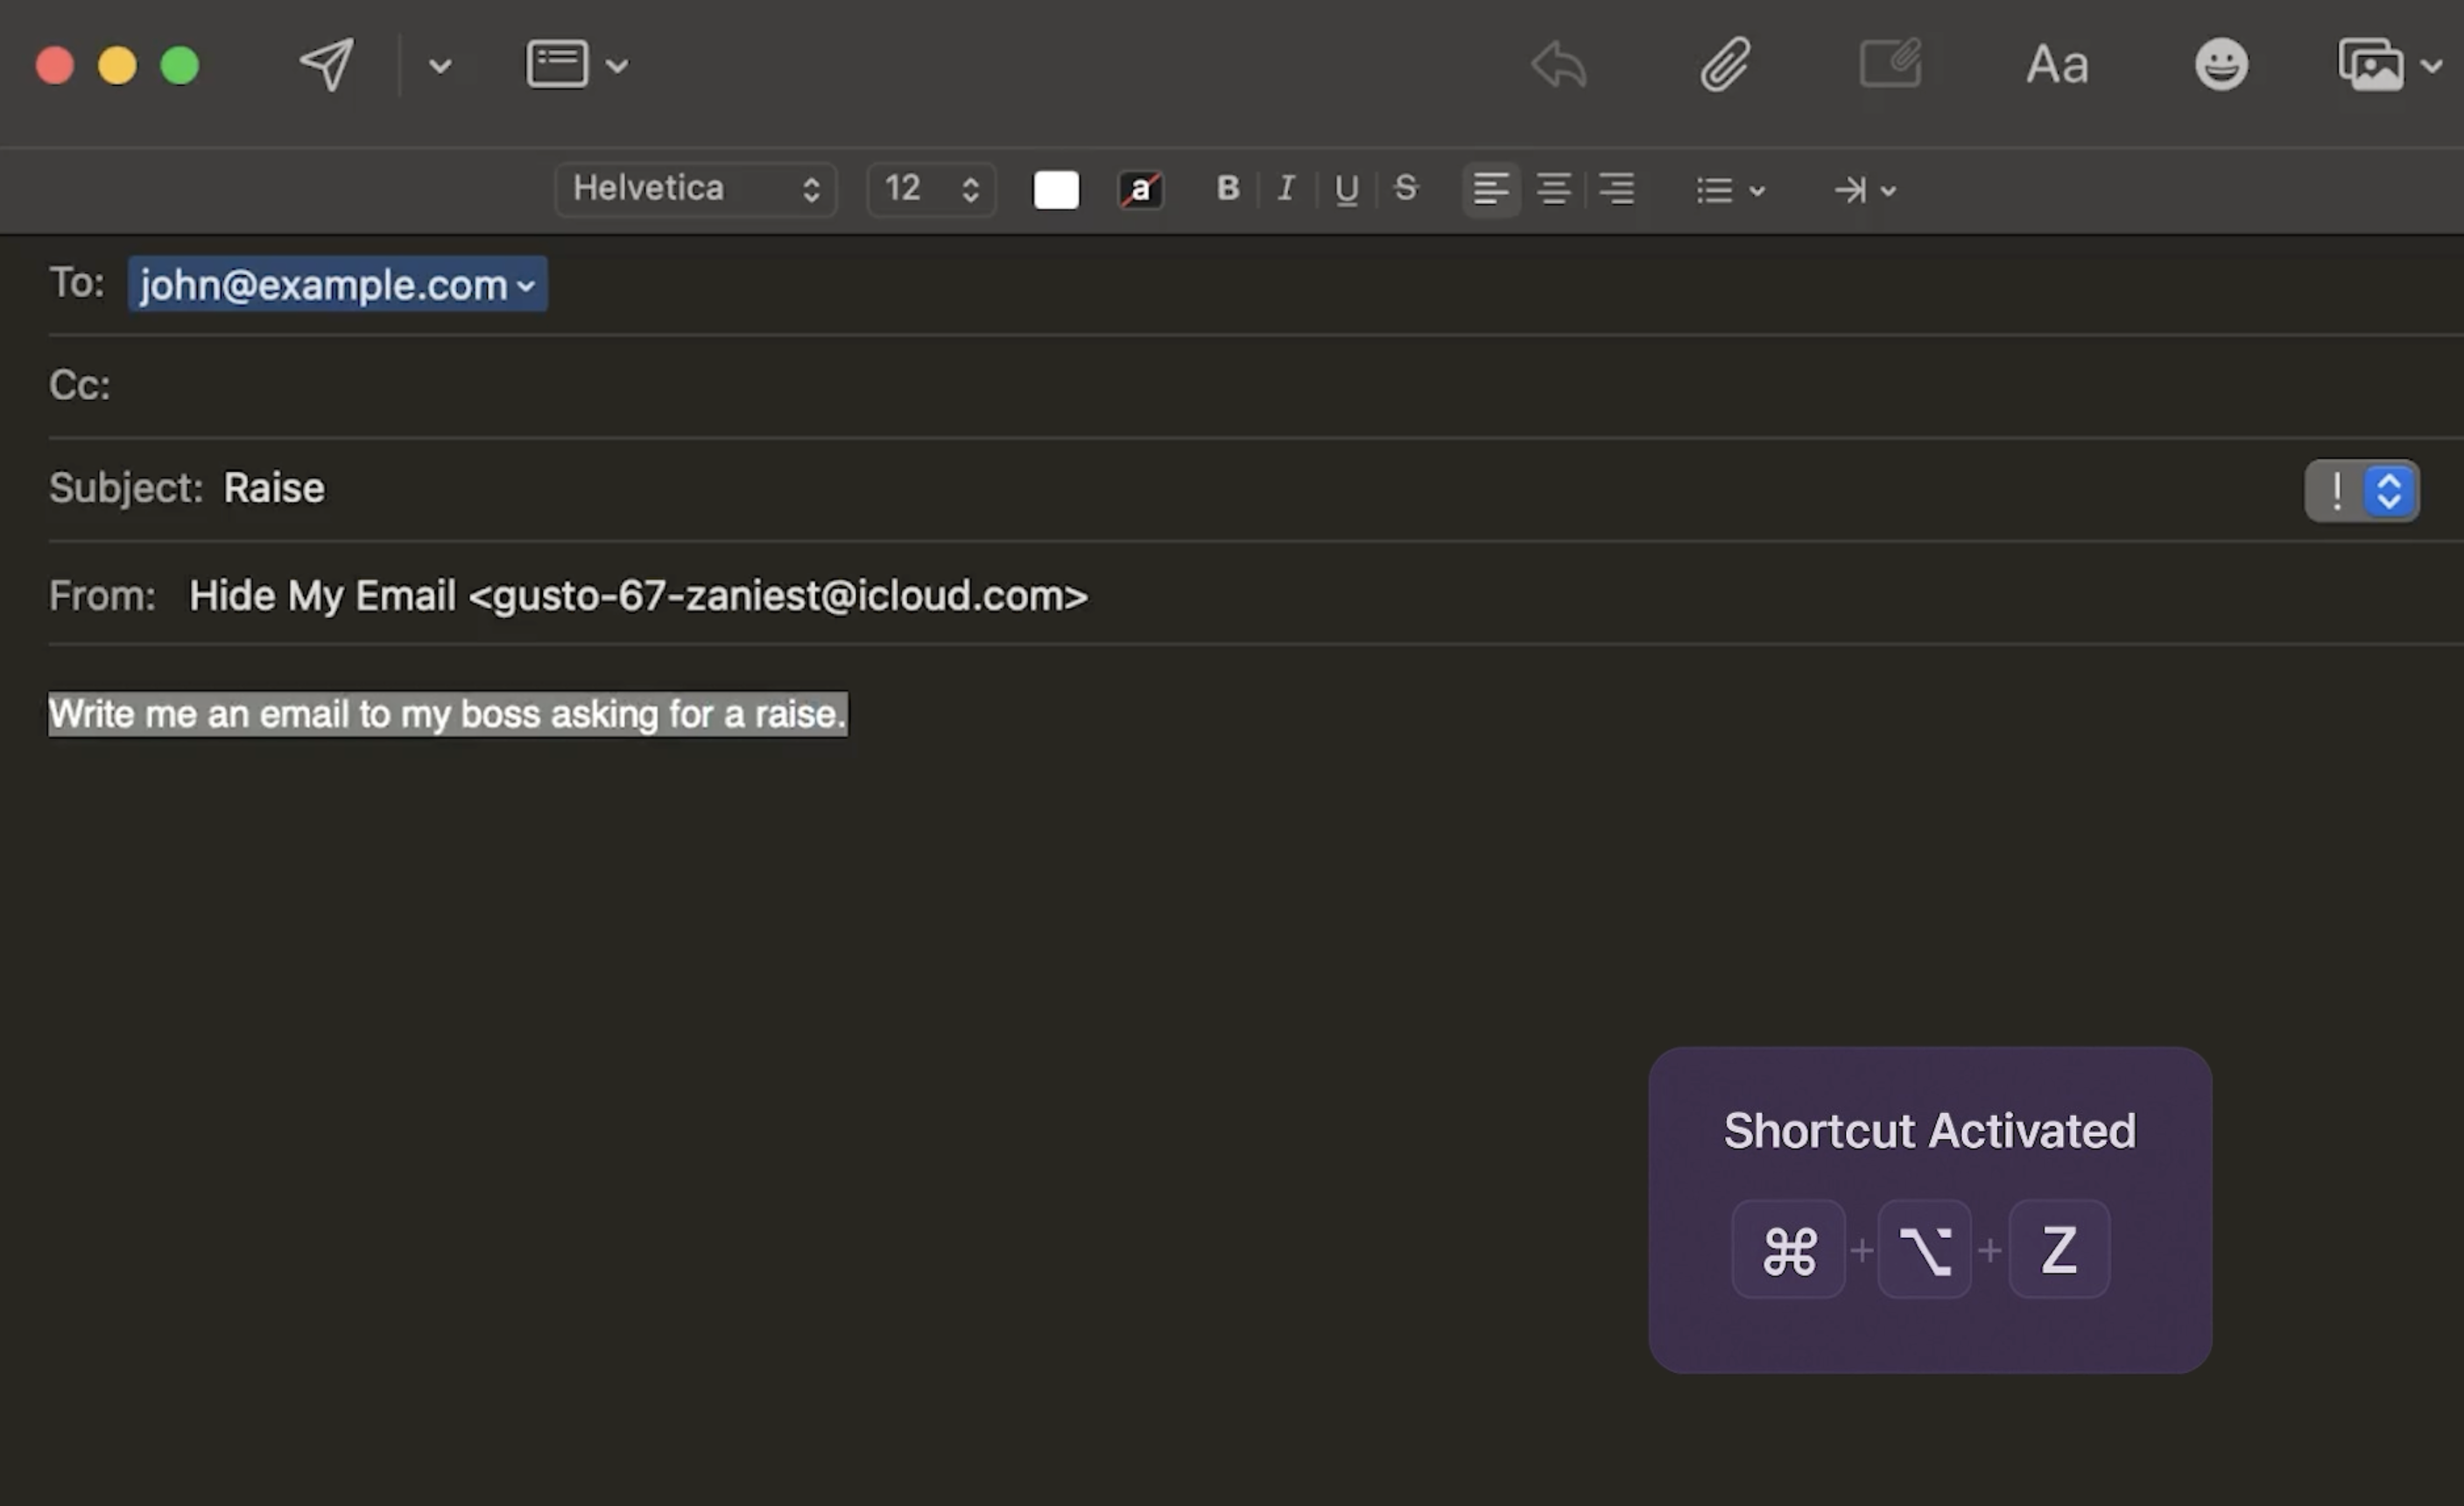Click the Send message paper plane icon

click(326, 65)
